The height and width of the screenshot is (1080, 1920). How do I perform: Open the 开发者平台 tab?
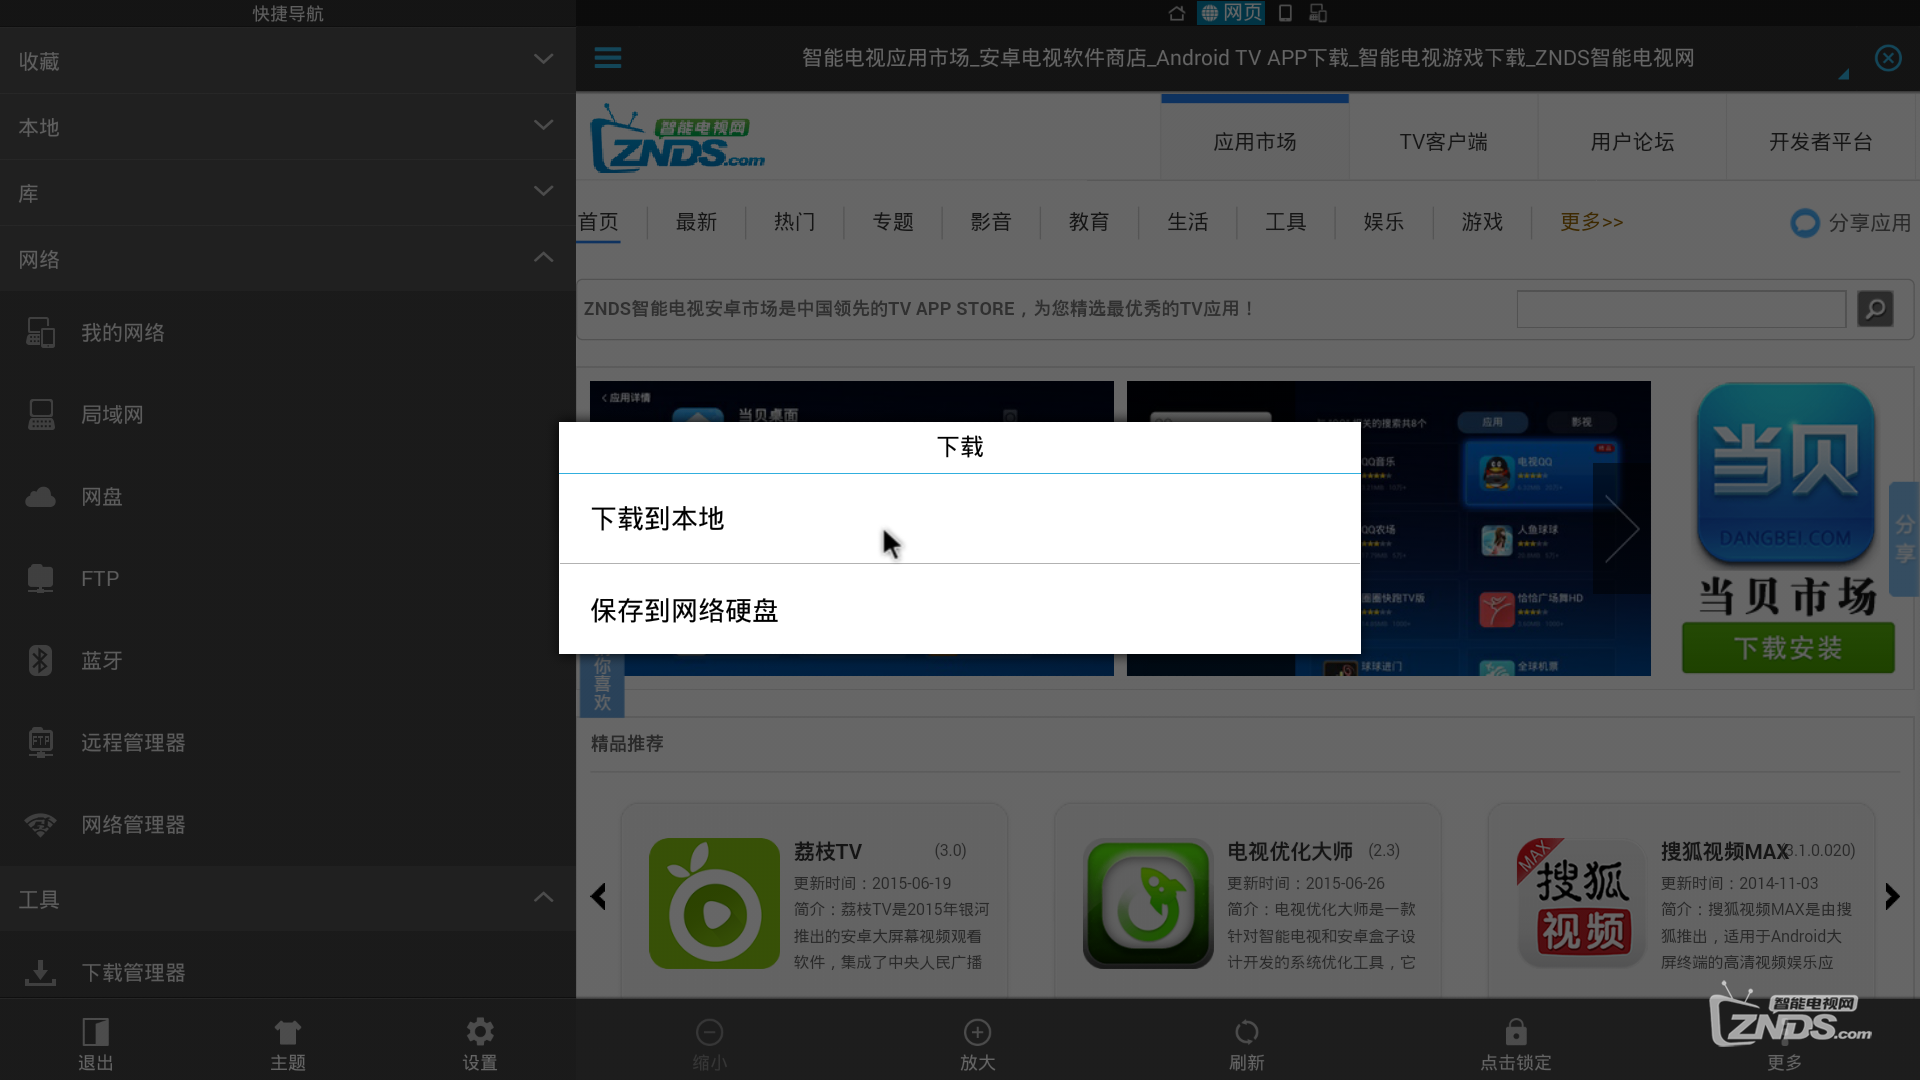pos(1820,141)
